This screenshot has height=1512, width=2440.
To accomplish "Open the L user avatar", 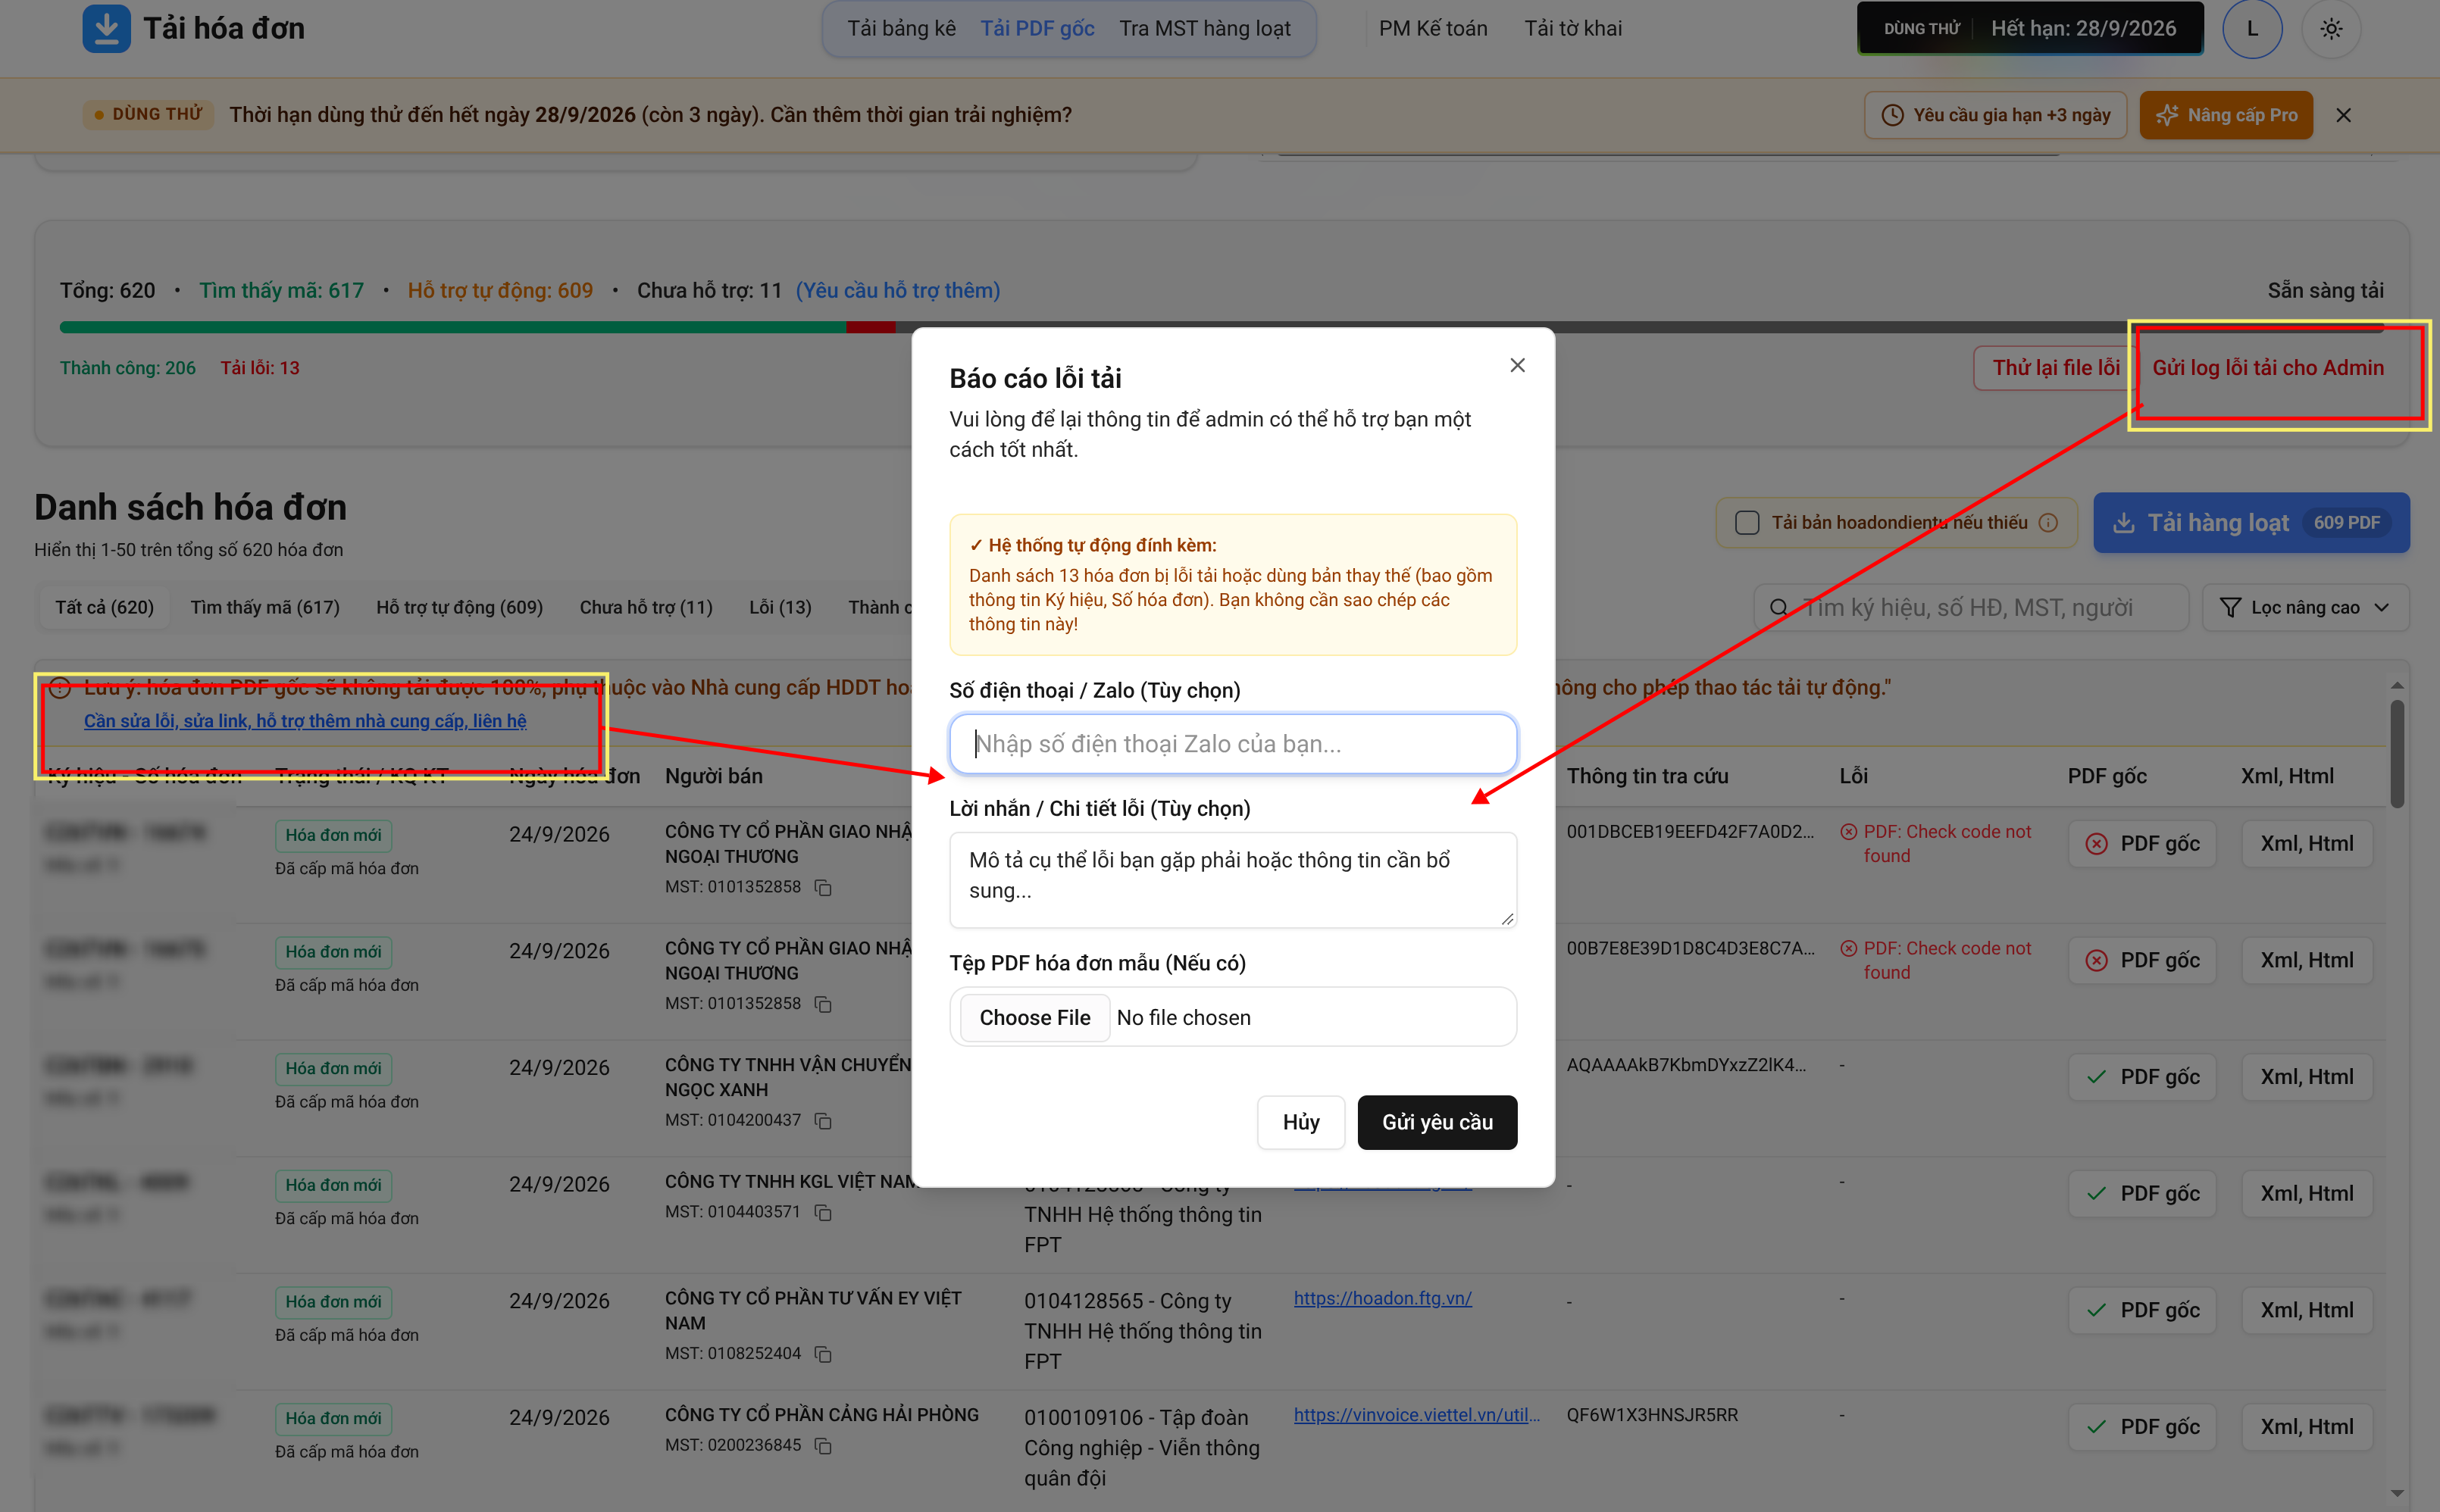I will pyautogui.click(x=2252, y=29).
